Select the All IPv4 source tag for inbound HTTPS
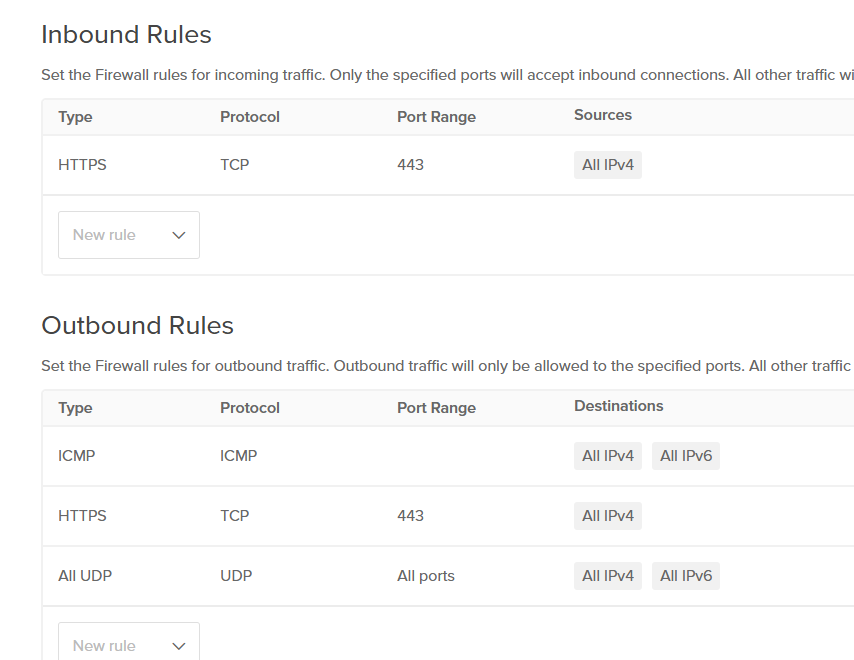854x660 pixels. point(608,165)
